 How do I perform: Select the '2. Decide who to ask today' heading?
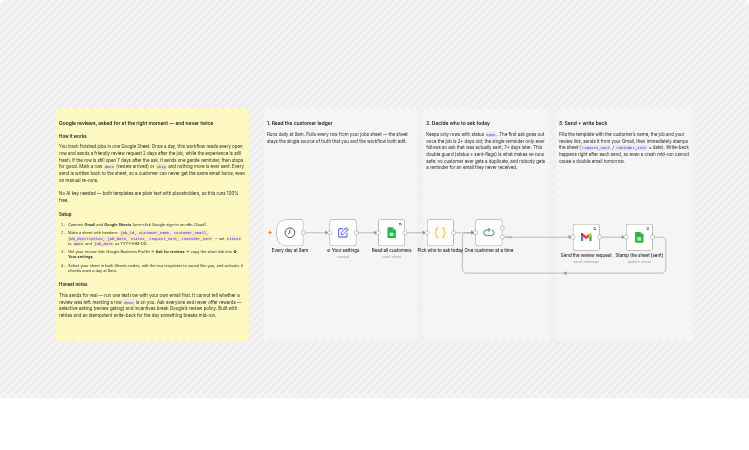coord(458,123)
